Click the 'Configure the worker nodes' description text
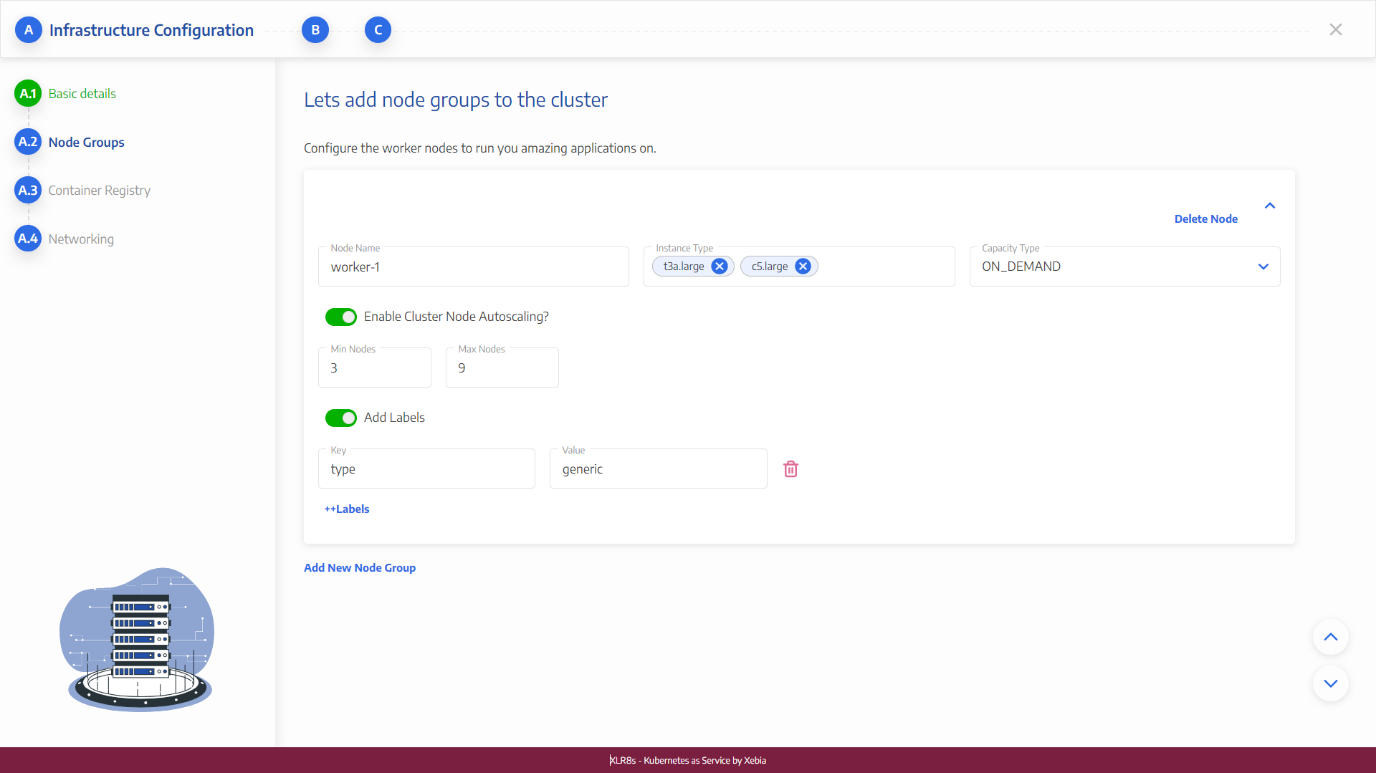Viewport: 1376px width, 773px height. click(x=480, y=148)
